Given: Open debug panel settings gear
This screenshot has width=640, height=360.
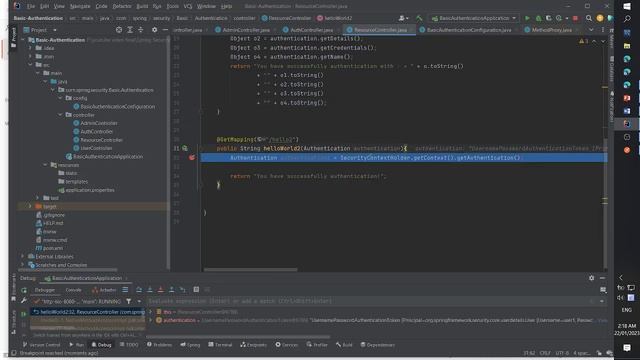Looking at the screenshot, I should tap(591, 278).
